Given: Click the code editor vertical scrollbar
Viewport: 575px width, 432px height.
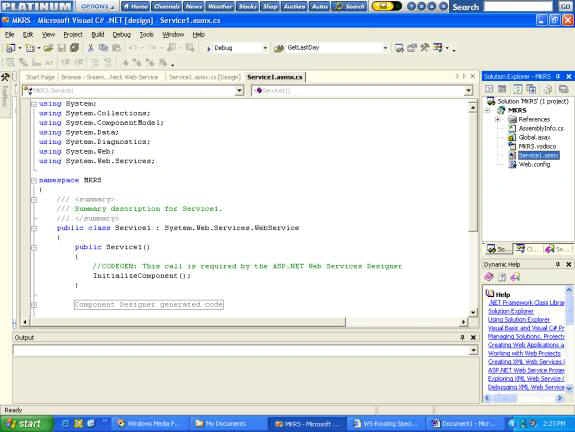Looking at the screenshot, I should pos(473,209).
